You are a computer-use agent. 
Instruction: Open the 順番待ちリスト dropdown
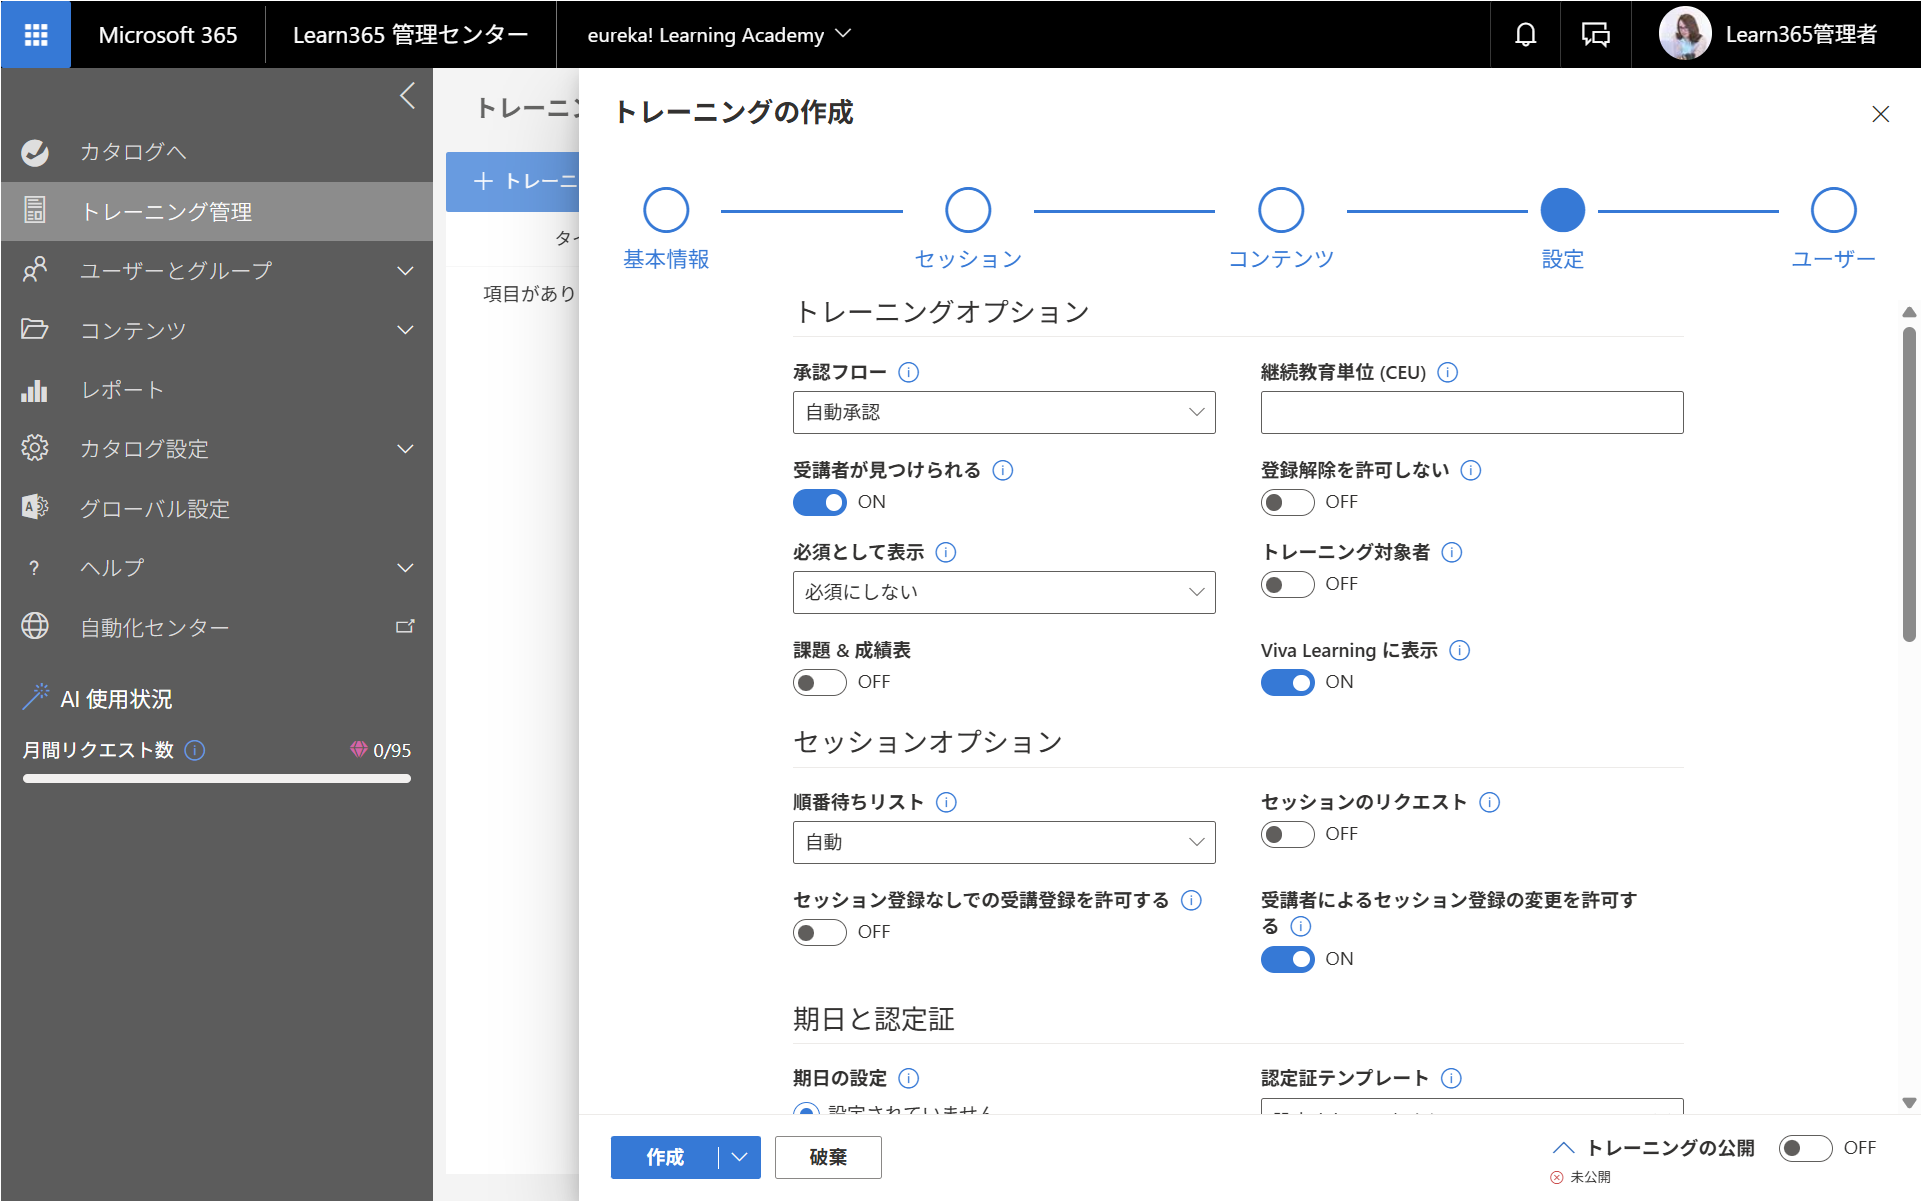tap(1004, 842)
